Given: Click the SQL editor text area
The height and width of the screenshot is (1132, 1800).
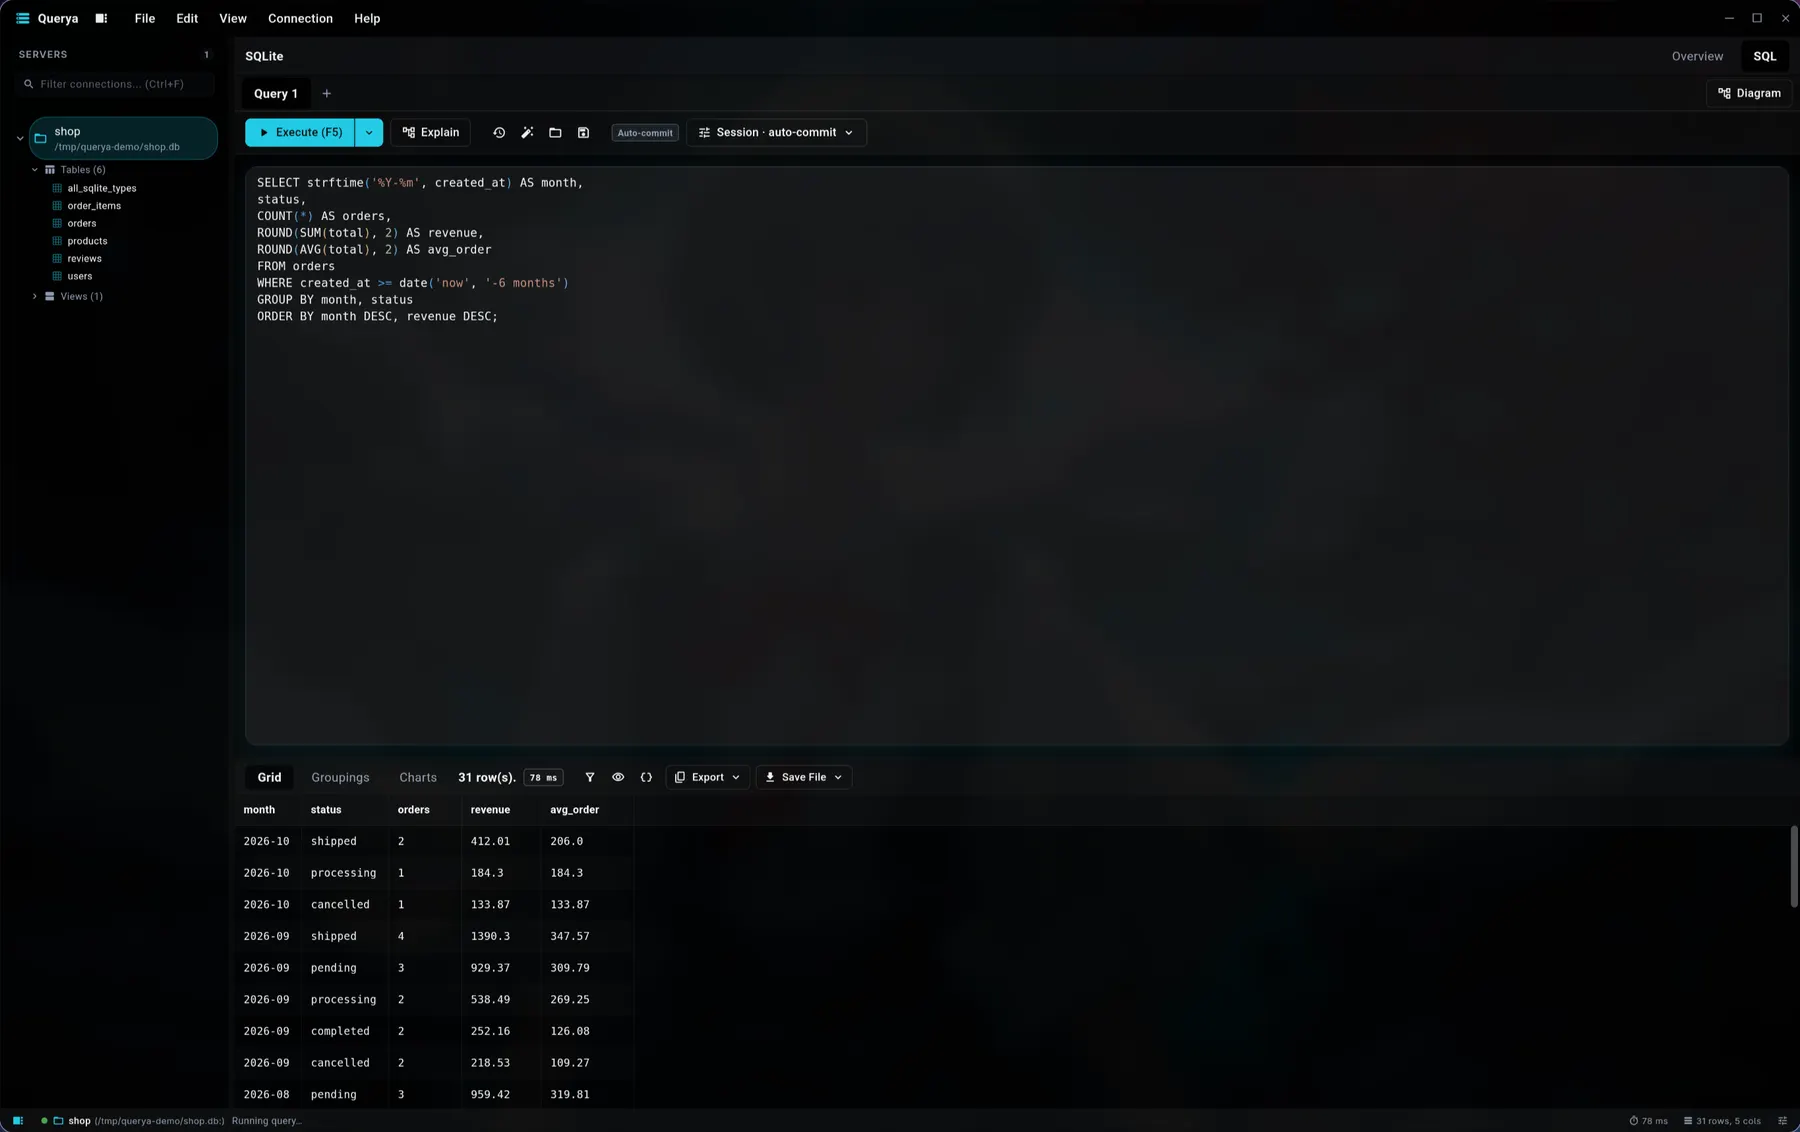Looking at the screenshot, I should tap(1016, 455).
